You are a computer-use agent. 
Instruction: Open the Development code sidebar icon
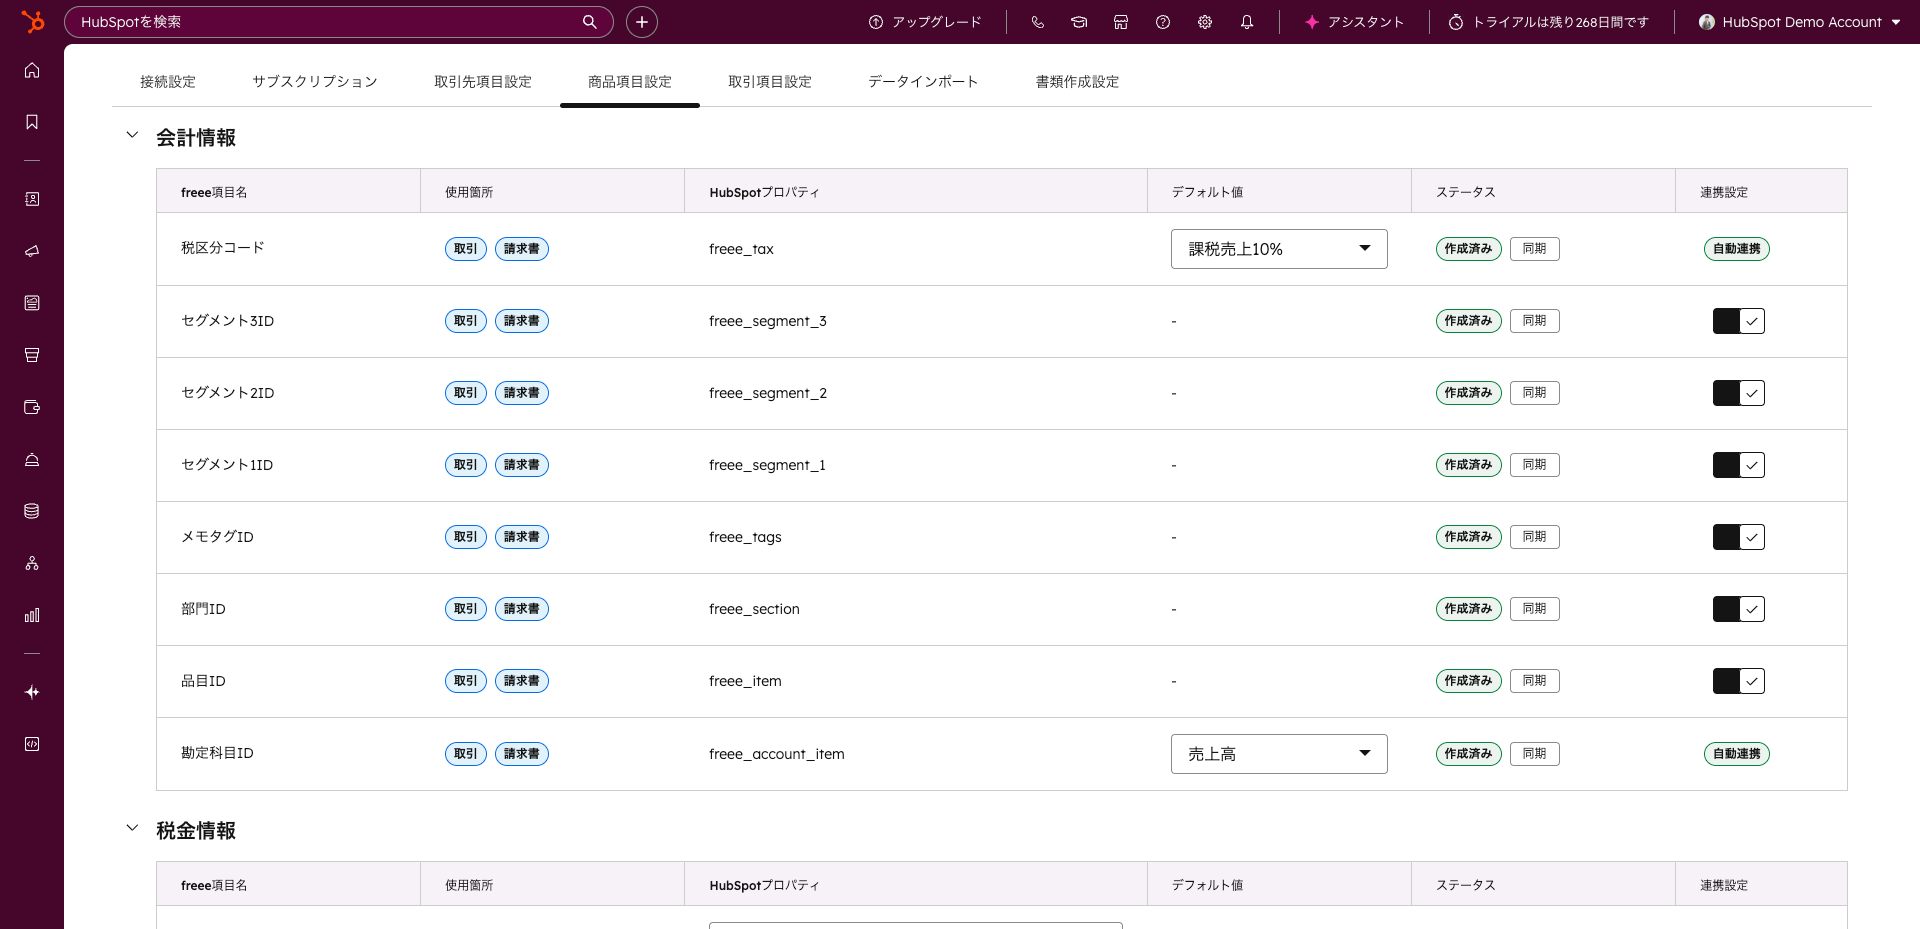click(32, 744)
